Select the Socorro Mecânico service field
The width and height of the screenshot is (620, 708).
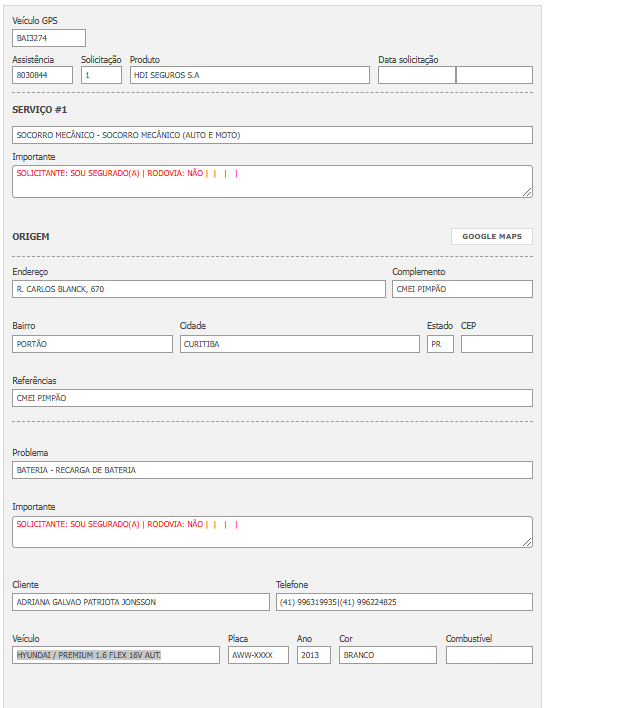[x=272, y=135]
